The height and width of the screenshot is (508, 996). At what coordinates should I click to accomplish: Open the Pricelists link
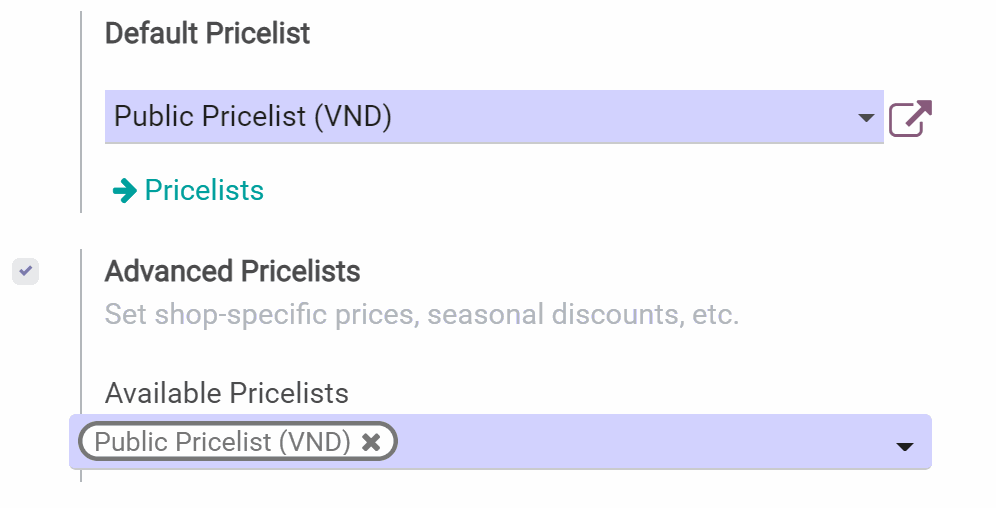click(x=204, y=190)
